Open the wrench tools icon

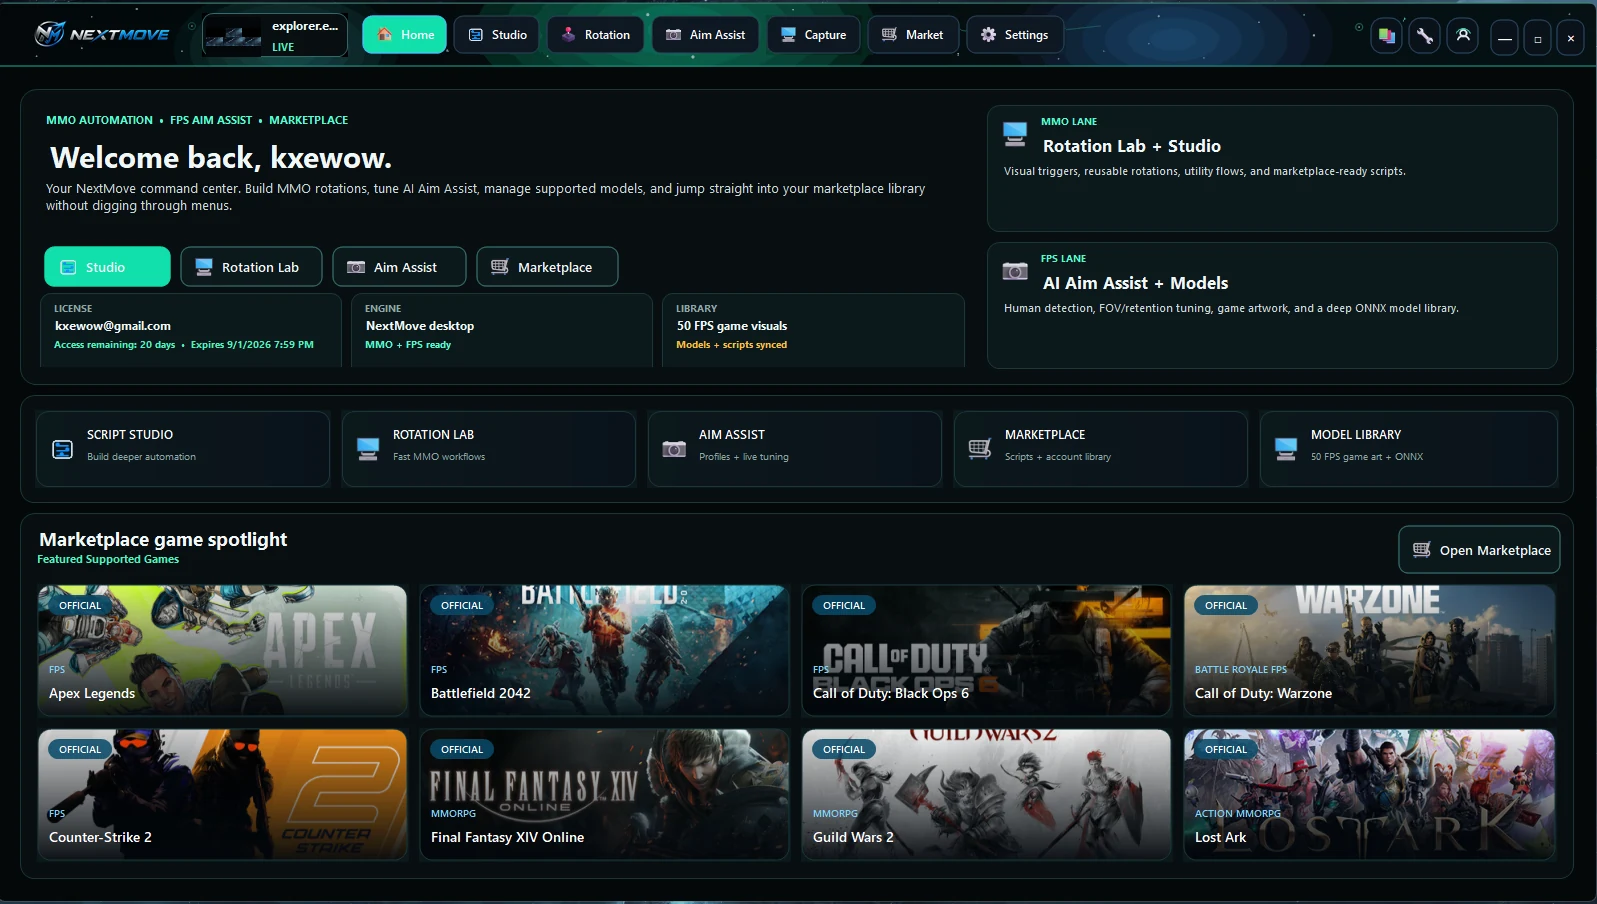tap(1425, 36)
